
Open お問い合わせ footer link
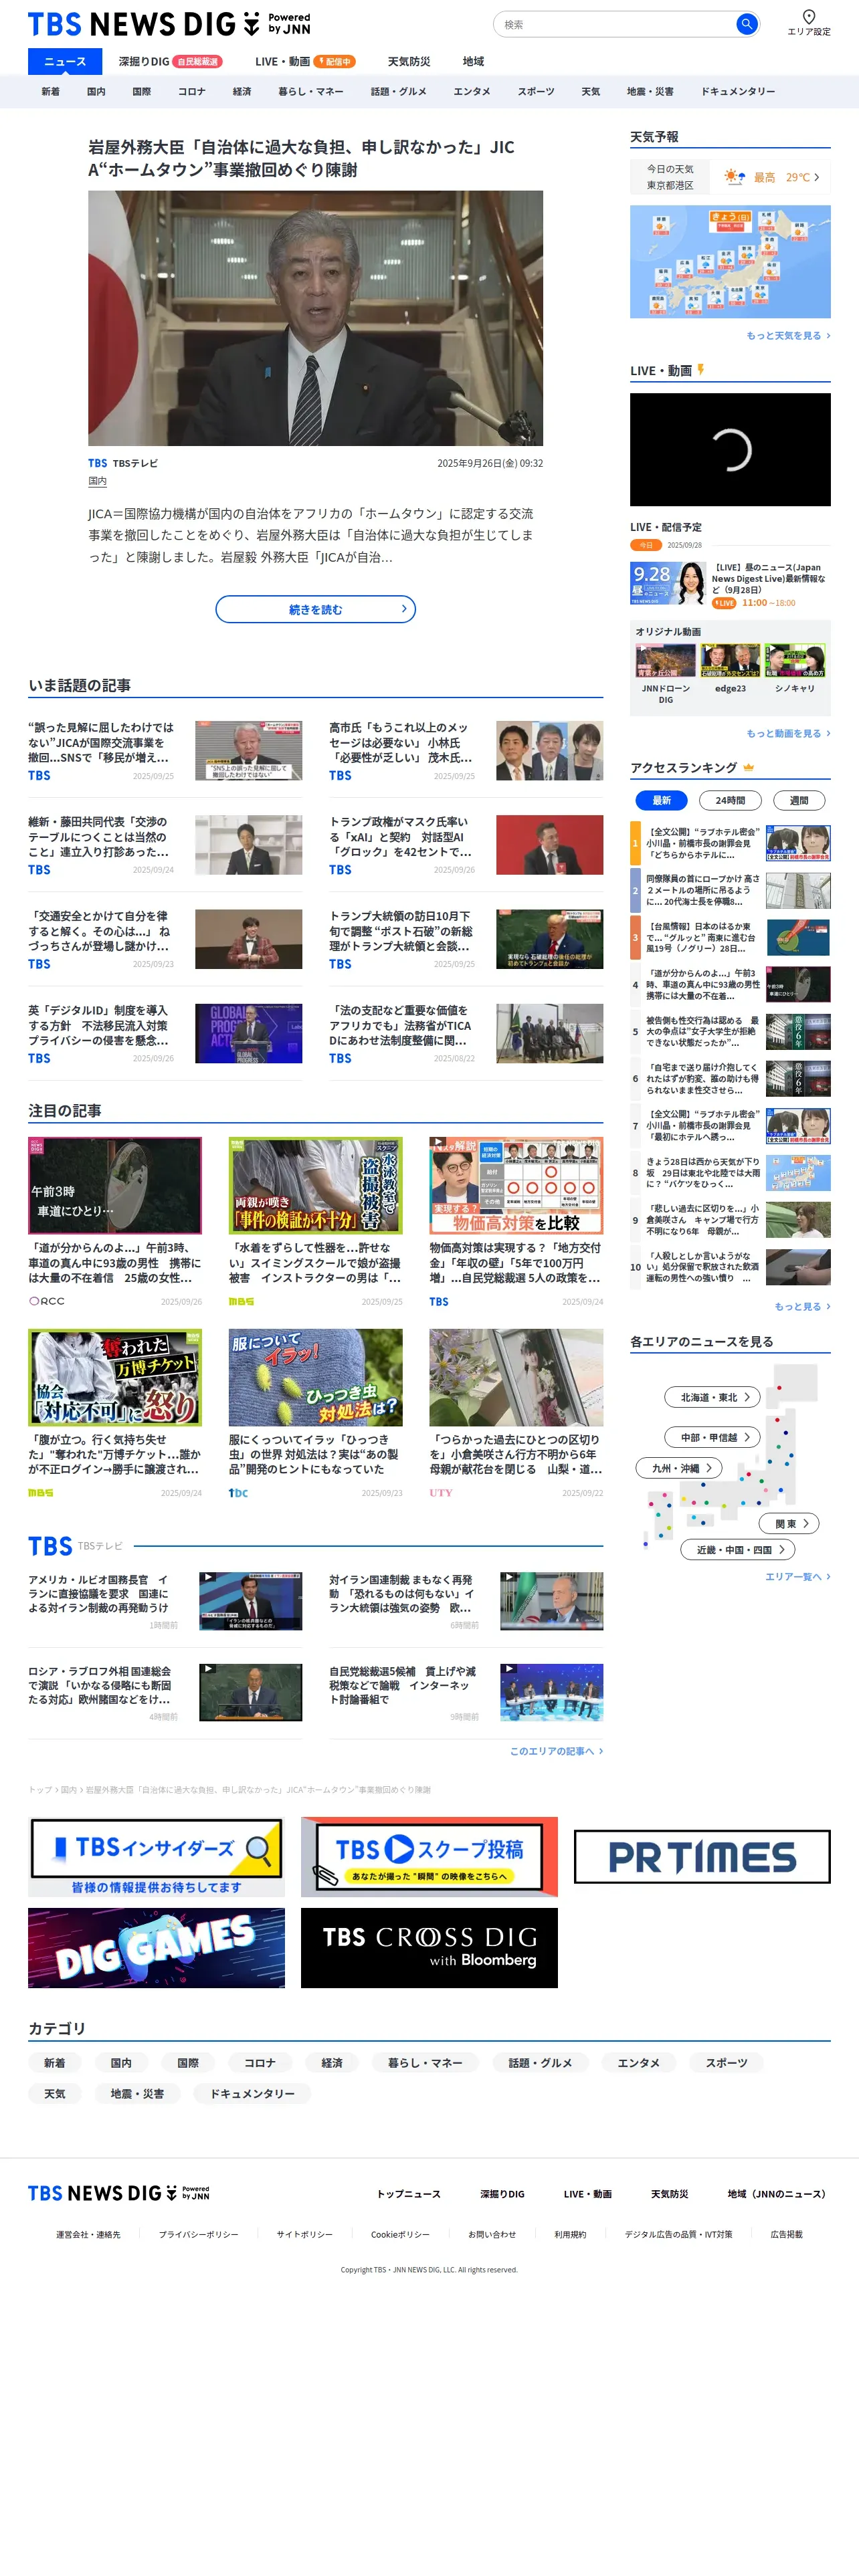[492, 2234]
